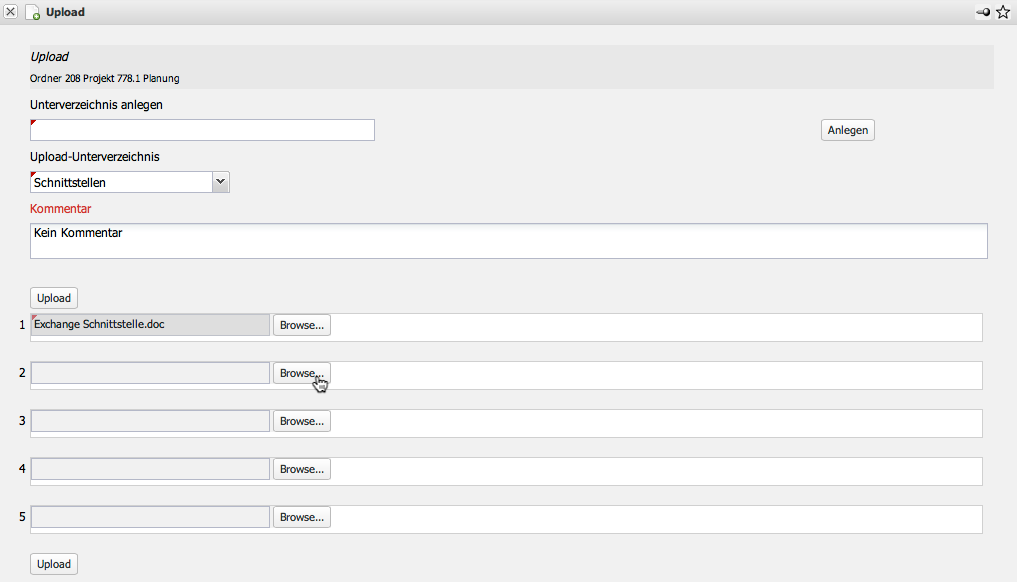
Task: Click Browse for file row 1
Action: point(302,325)
